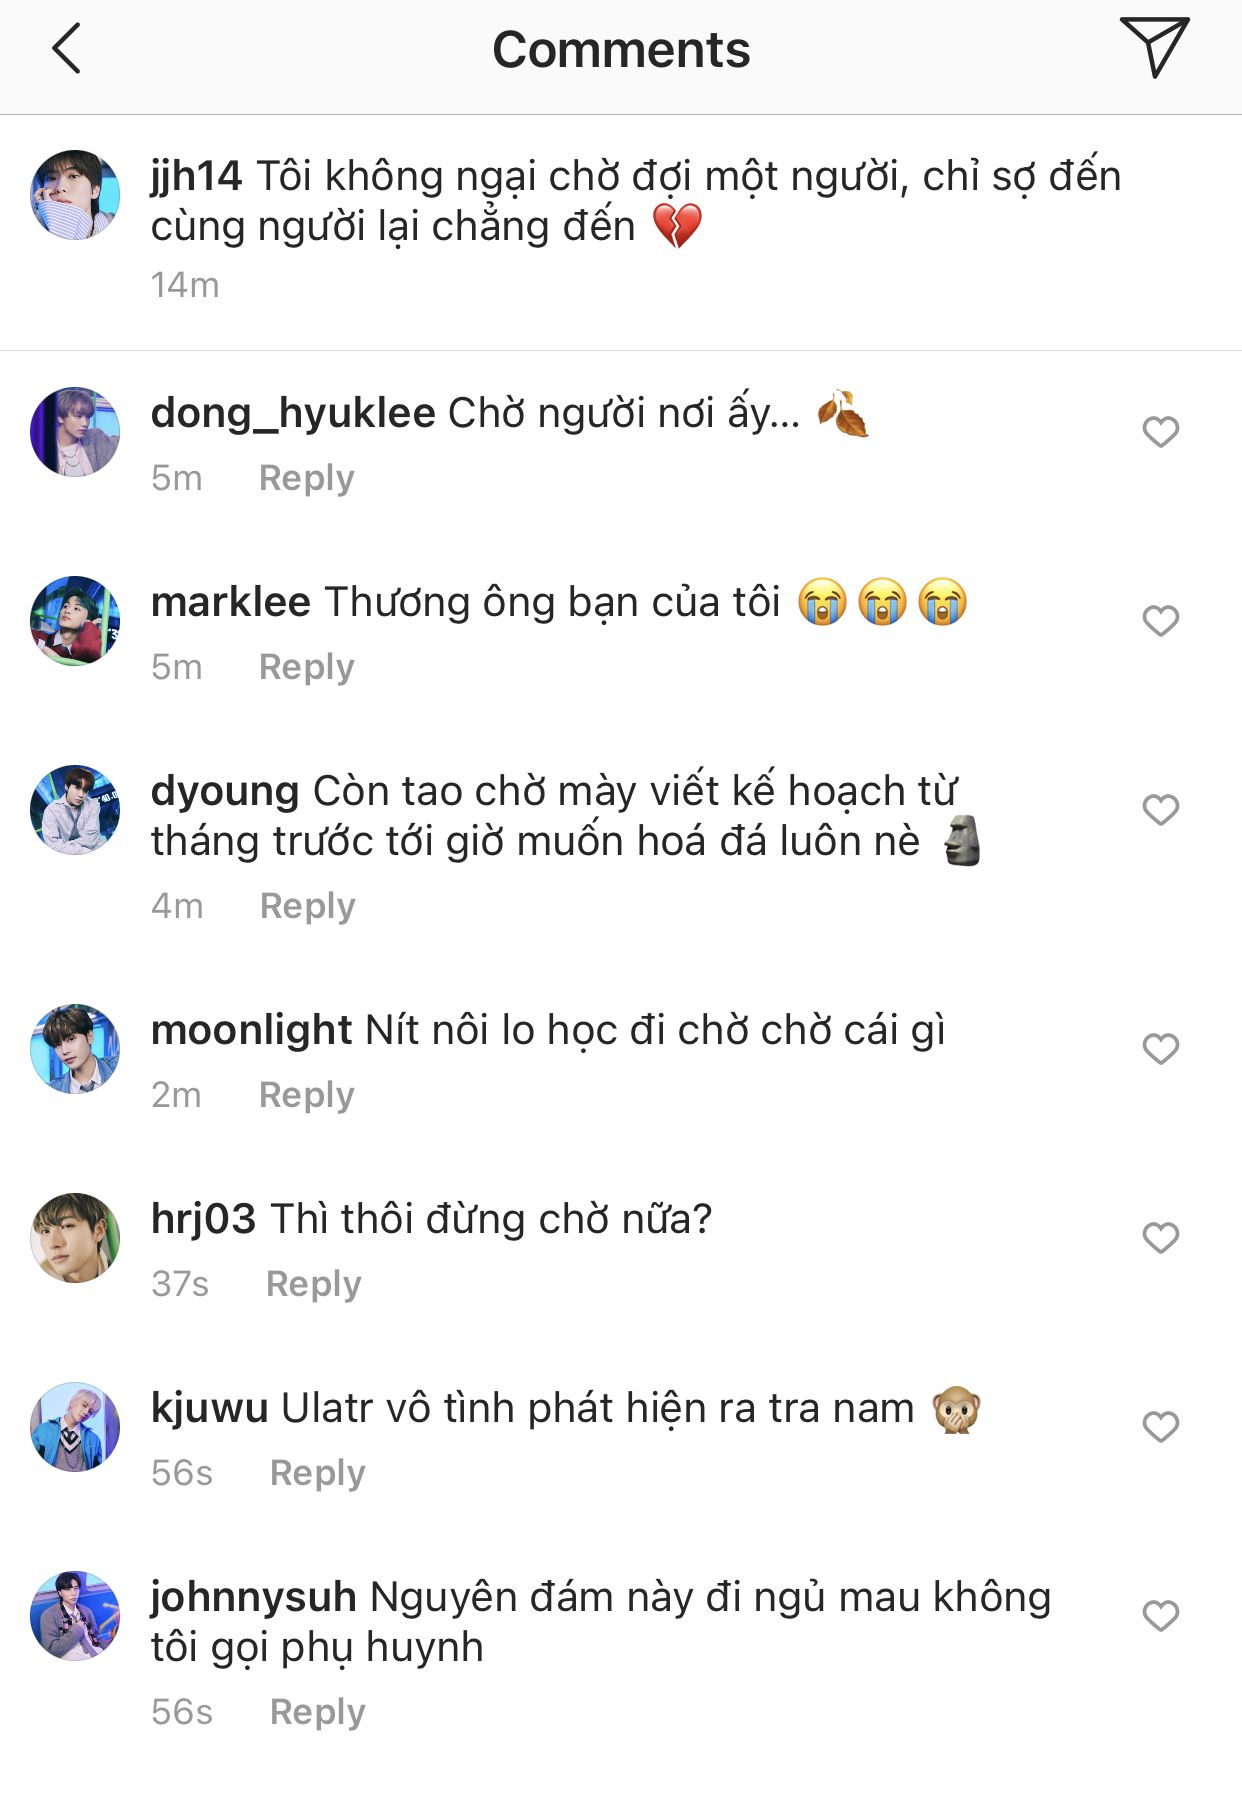1242x1794 pixels.
Task: Reply to marklee's comment
Action: coord(306,667)
